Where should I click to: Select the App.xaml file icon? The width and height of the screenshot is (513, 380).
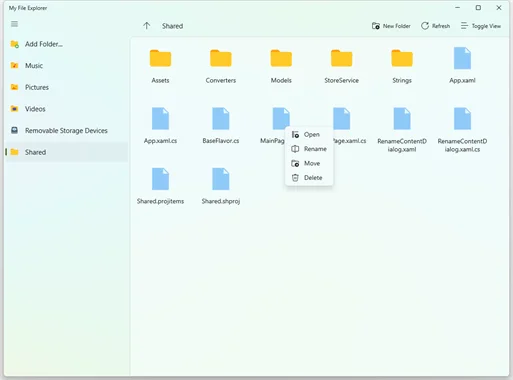[x=462, y=58]
